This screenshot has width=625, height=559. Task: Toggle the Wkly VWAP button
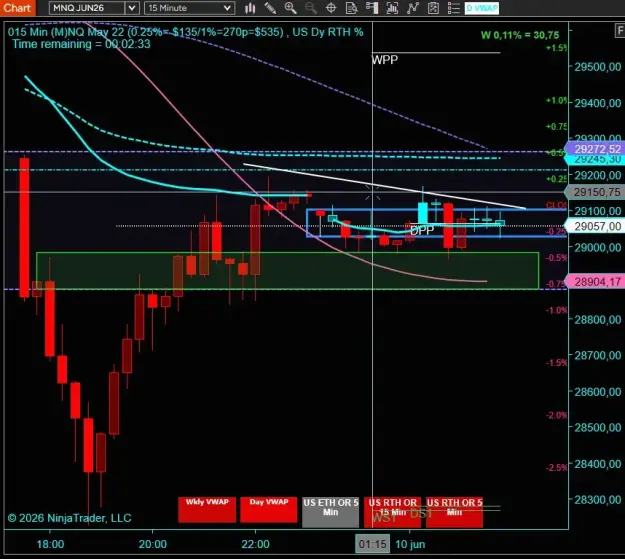coord(207,509)
